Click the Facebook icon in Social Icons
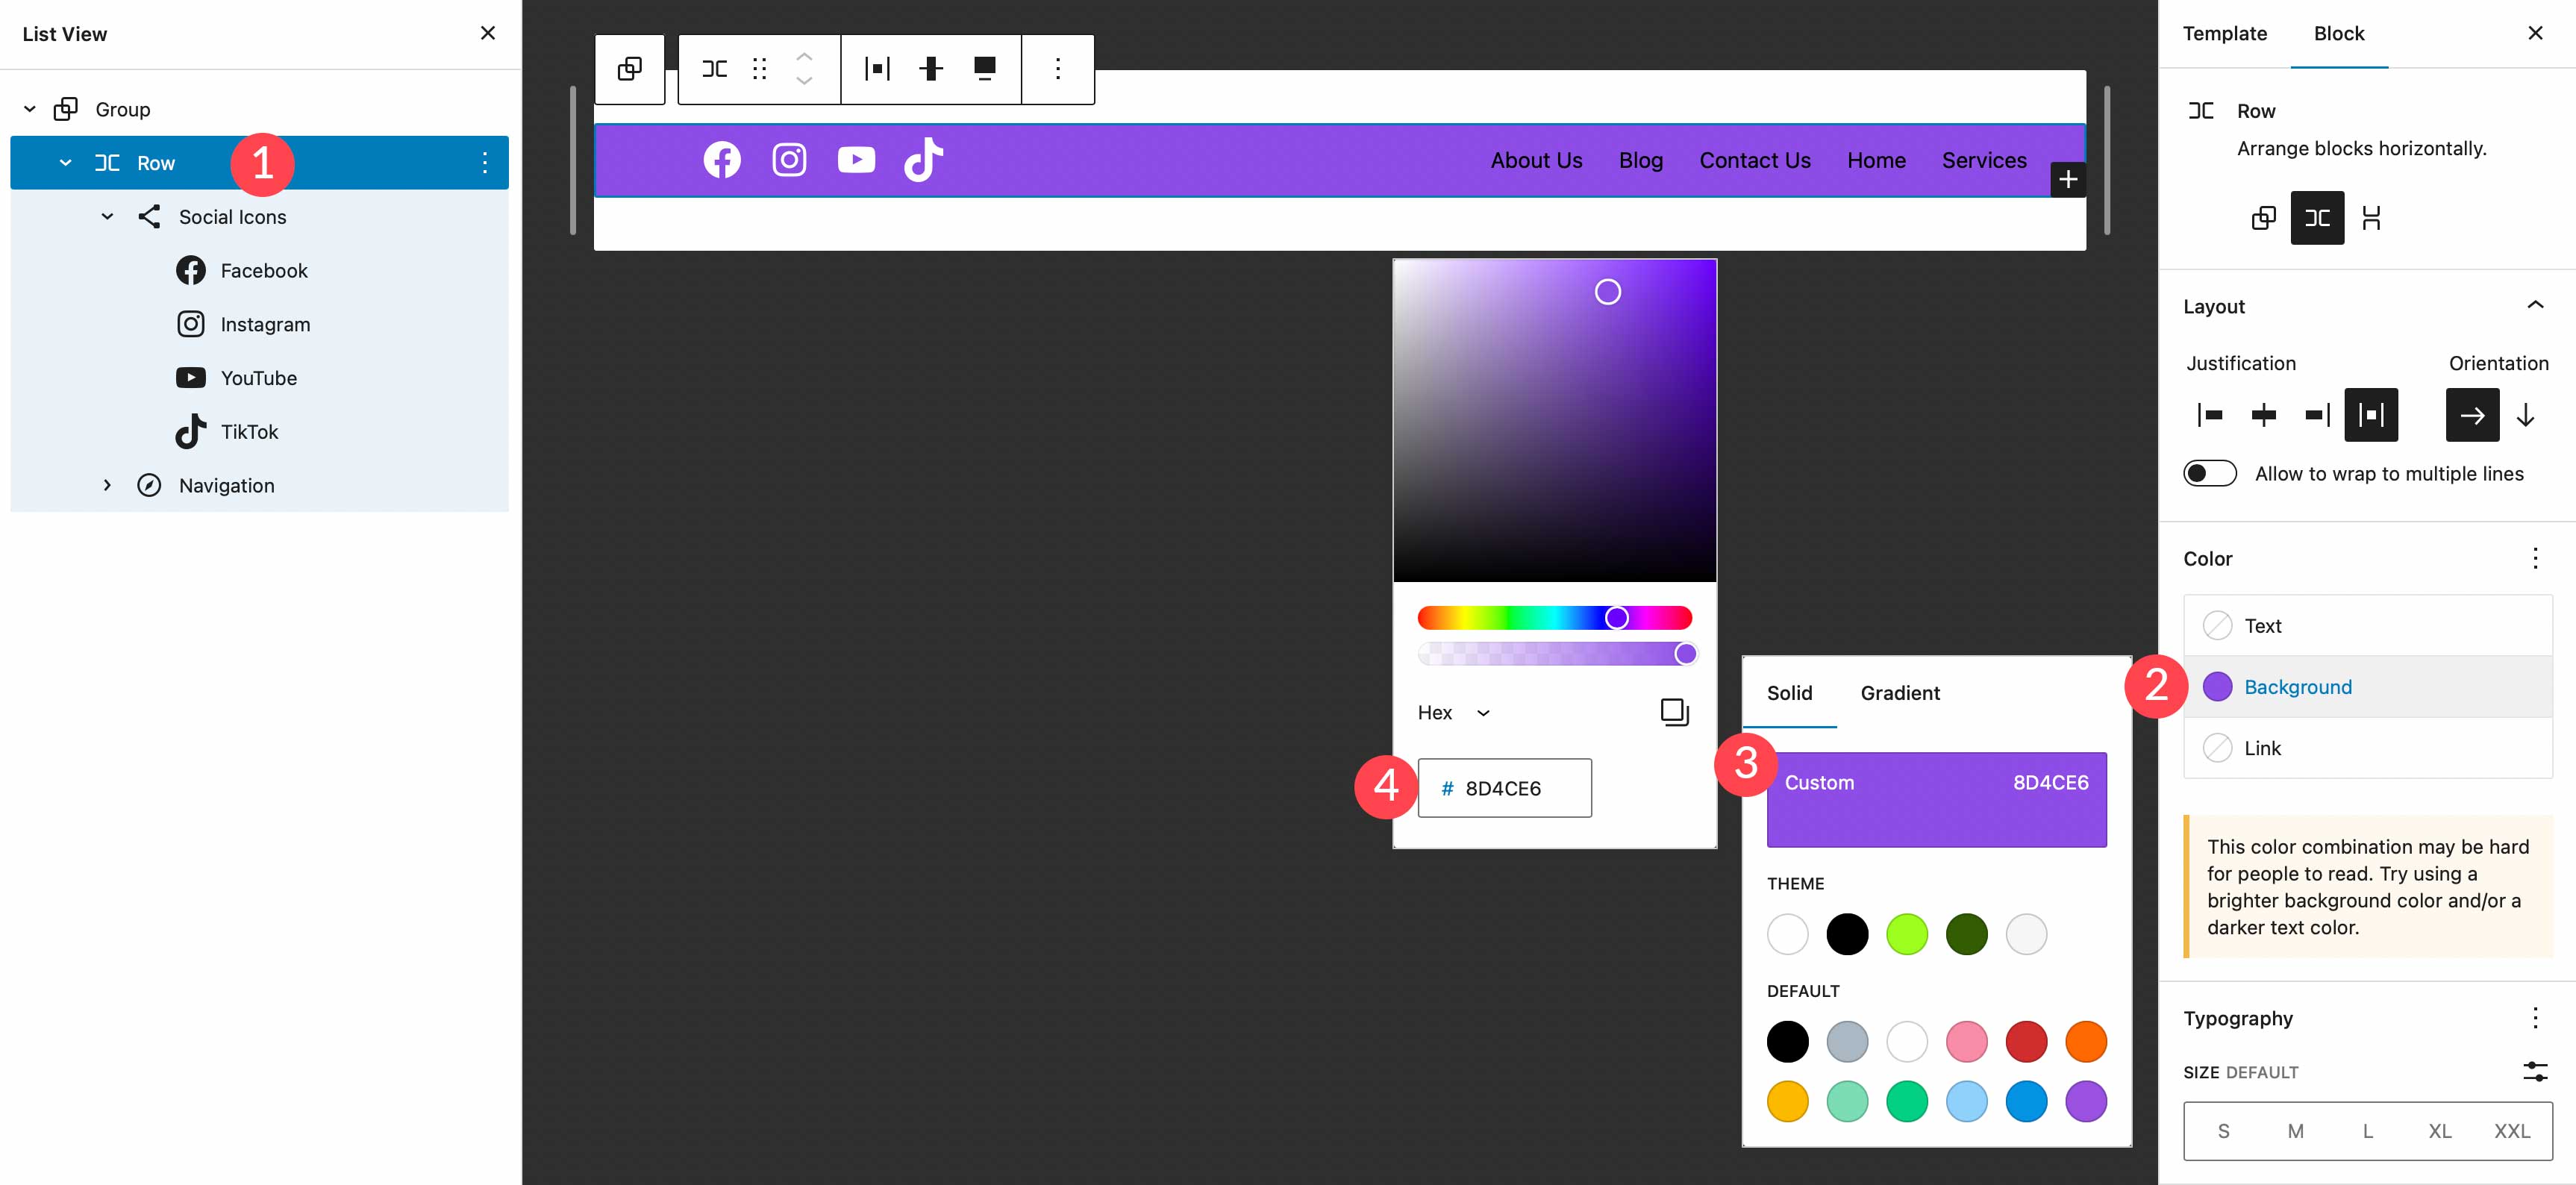The height and width of the screenshot is (1185, 2576). (189, 269)
